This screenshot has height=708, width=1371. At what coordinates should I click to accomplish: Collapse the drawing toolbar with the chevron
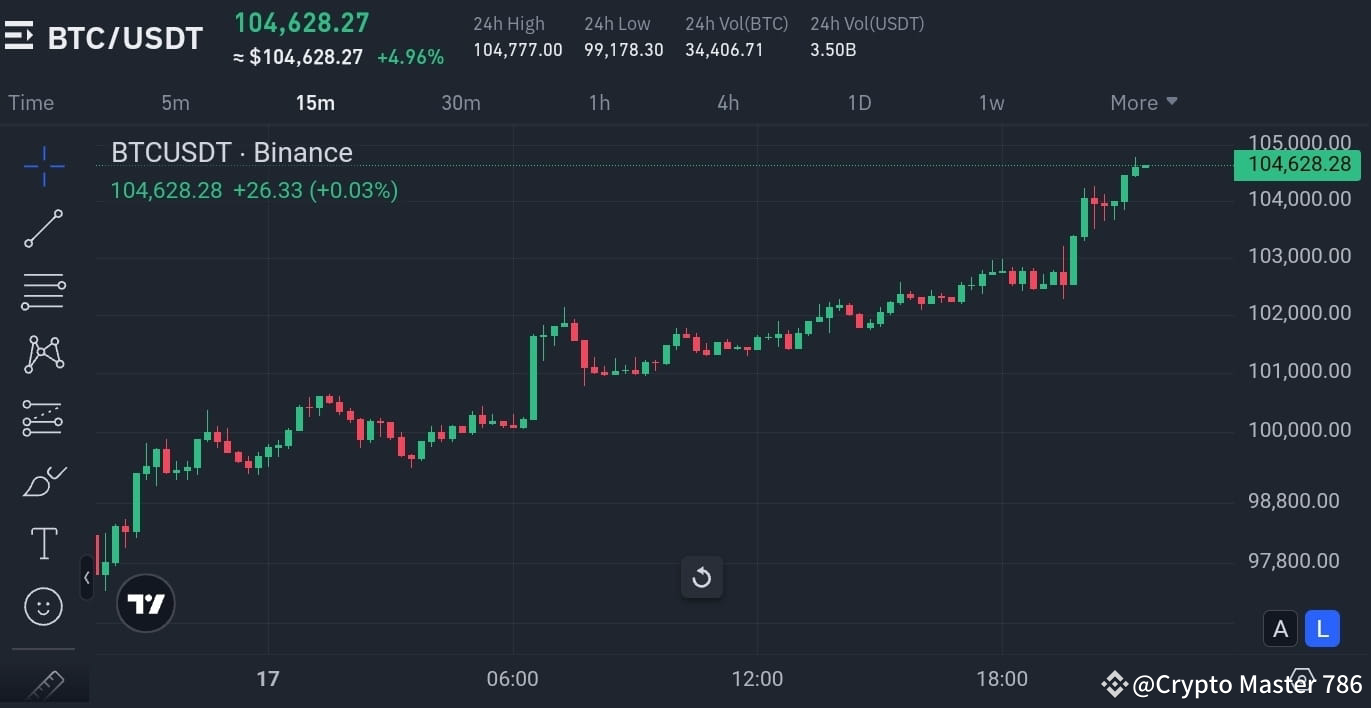tap(87, 577)
